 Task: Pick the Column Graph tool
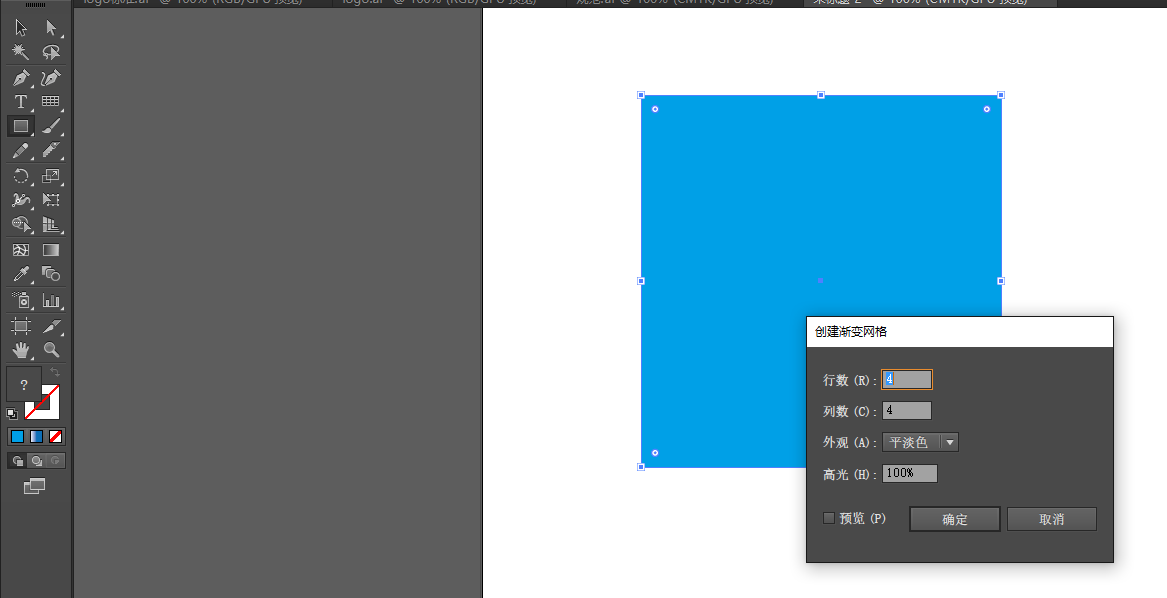point(51,300)
